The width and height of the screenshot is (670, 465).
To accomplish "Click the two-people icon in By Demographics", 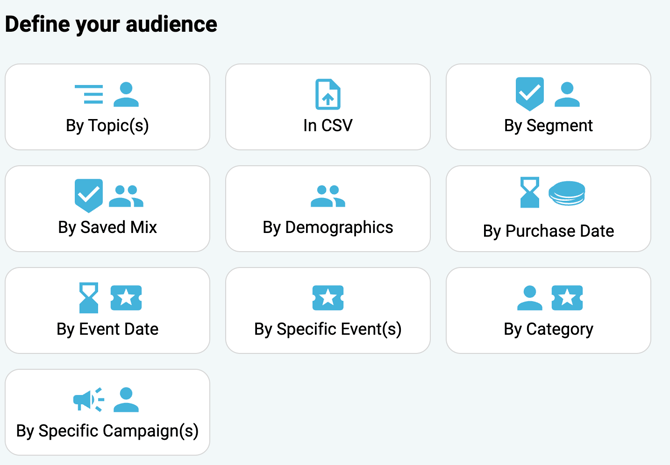I will tap(328, 196).
